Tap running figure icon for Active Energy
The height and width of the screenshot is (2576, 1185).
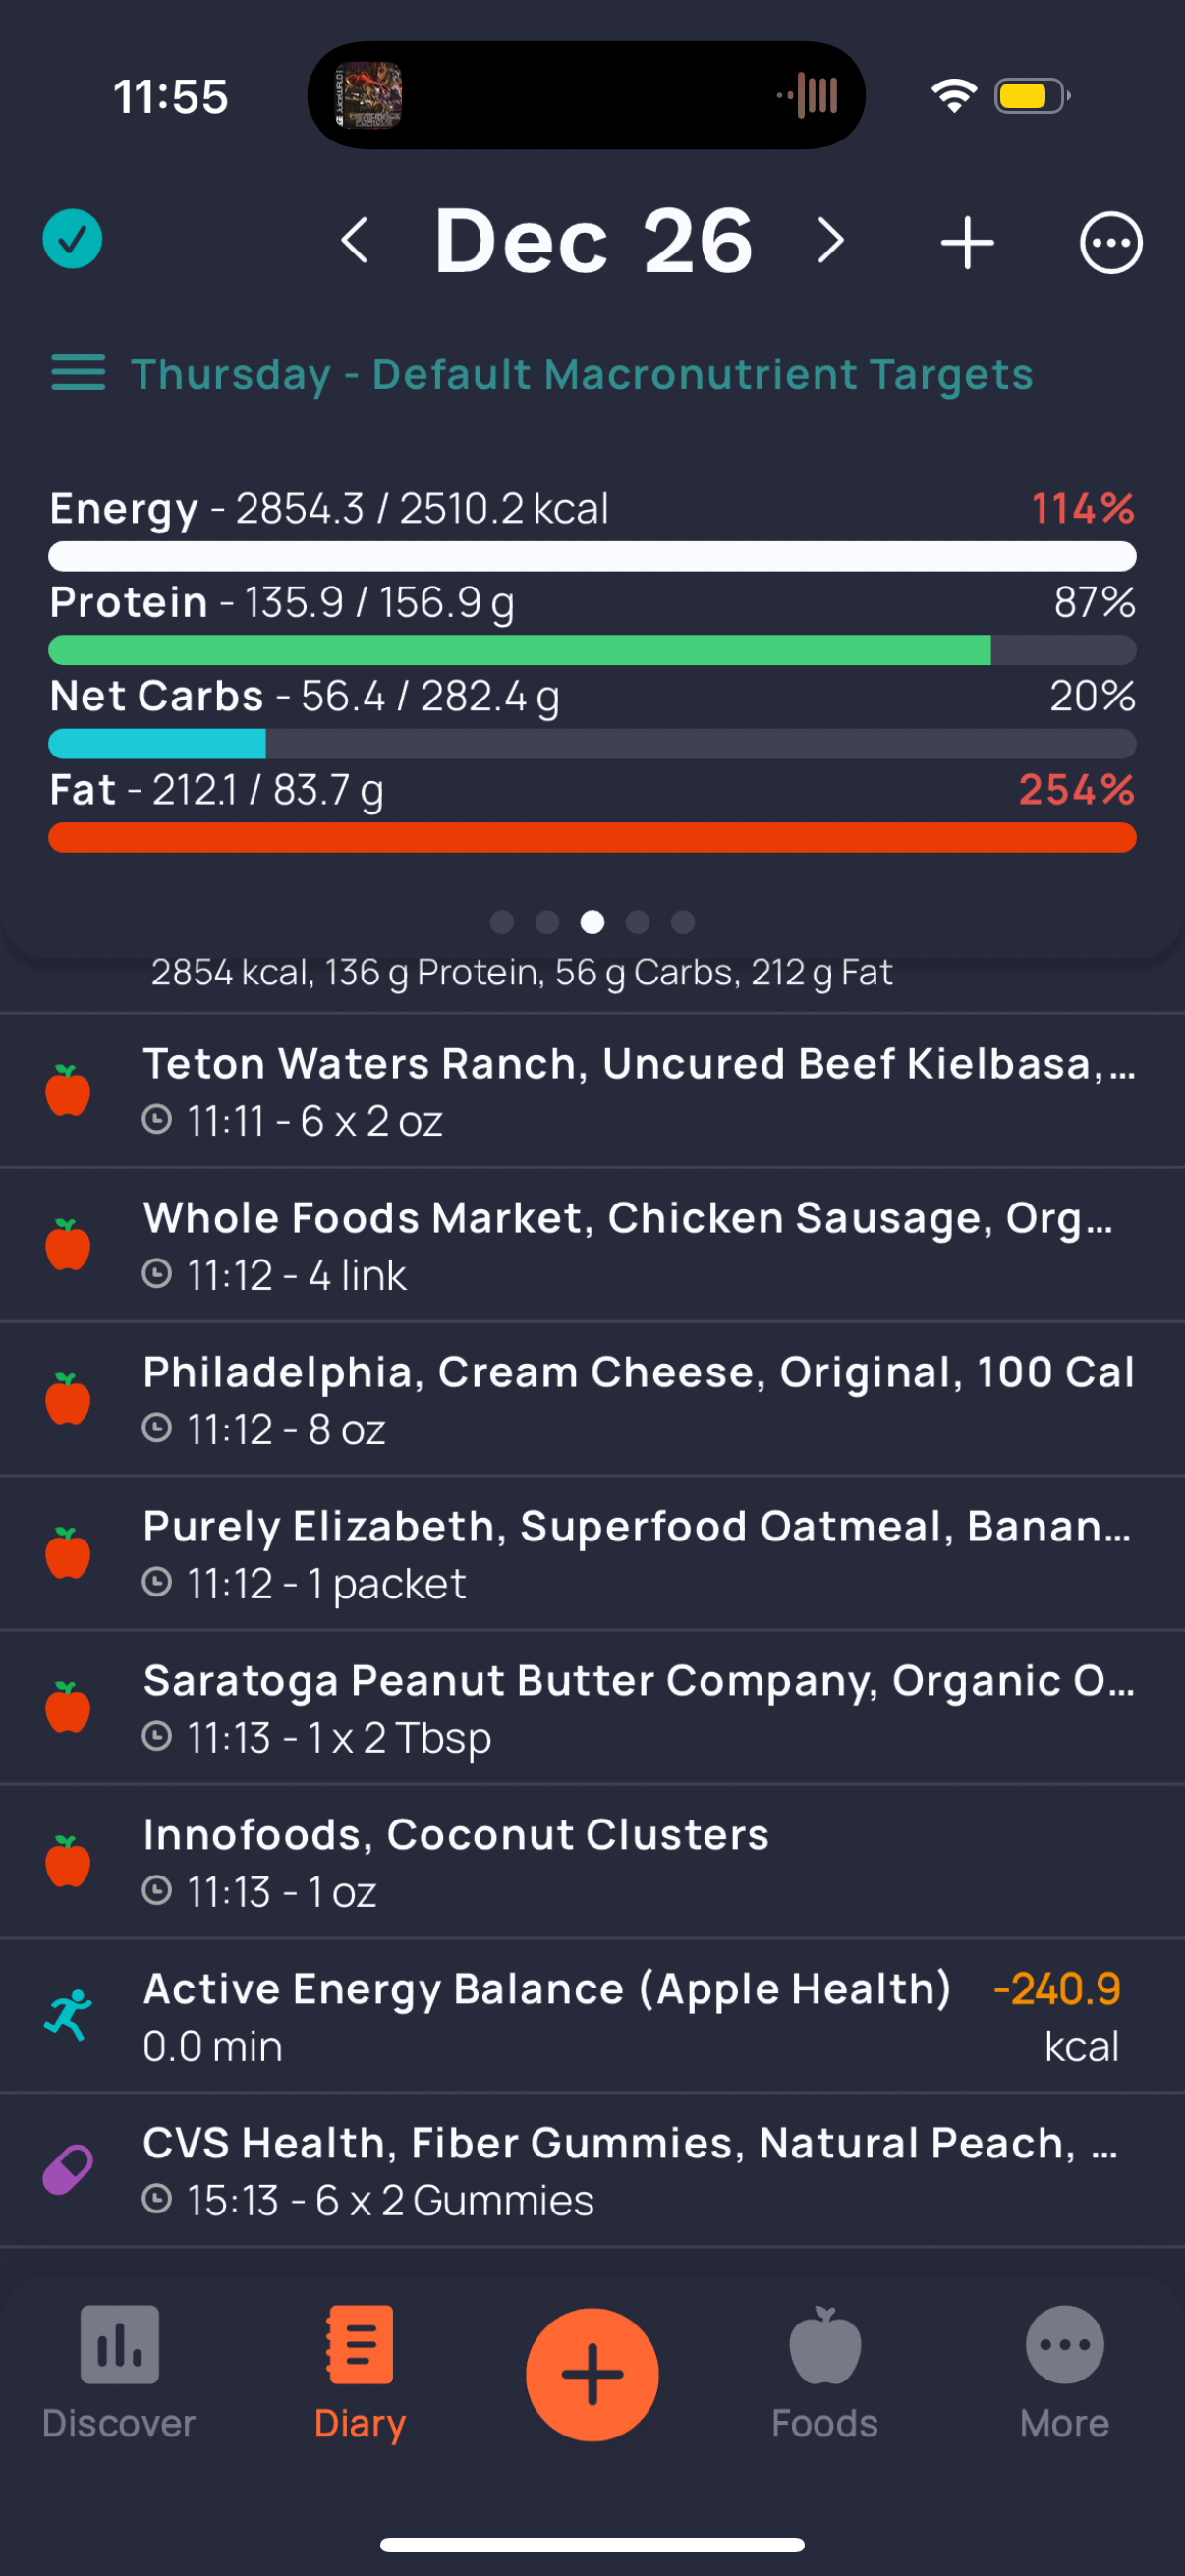point(68,2015)
